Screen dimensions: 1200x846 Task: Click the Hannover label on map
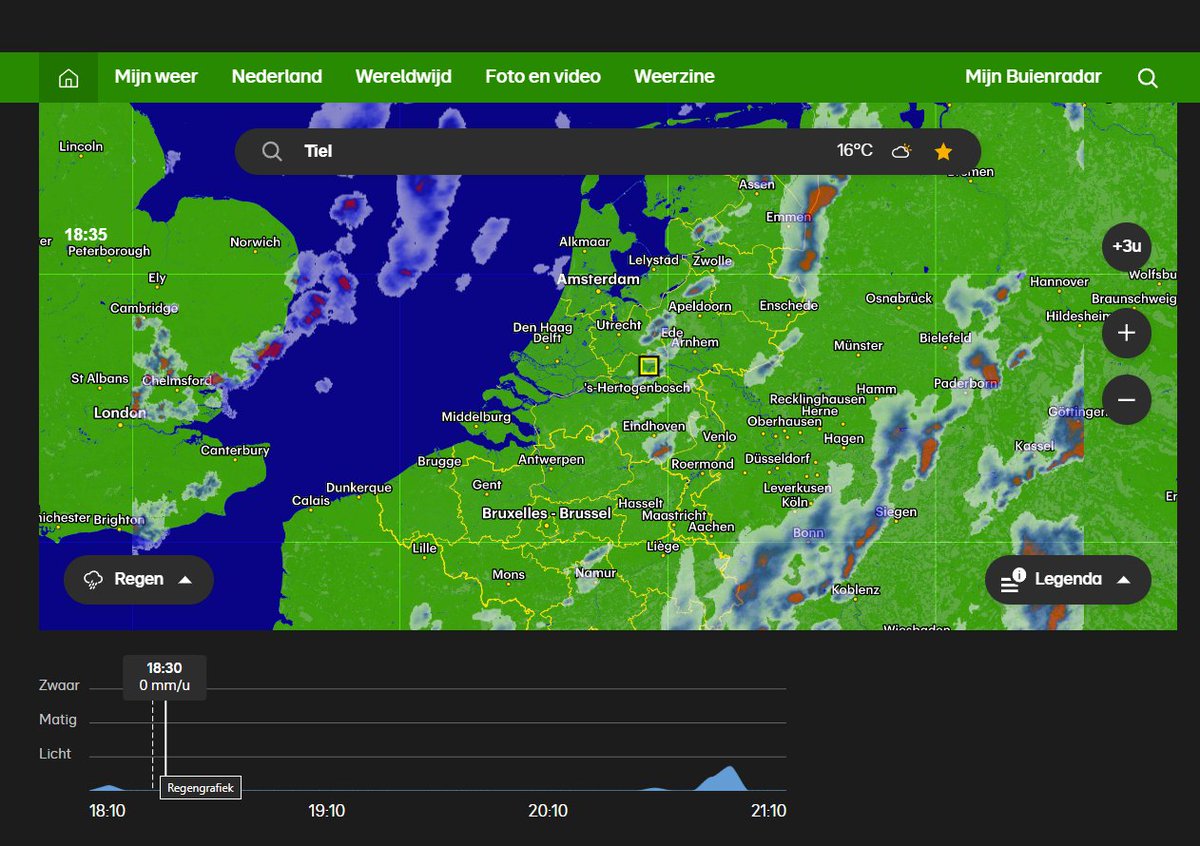1059,282
